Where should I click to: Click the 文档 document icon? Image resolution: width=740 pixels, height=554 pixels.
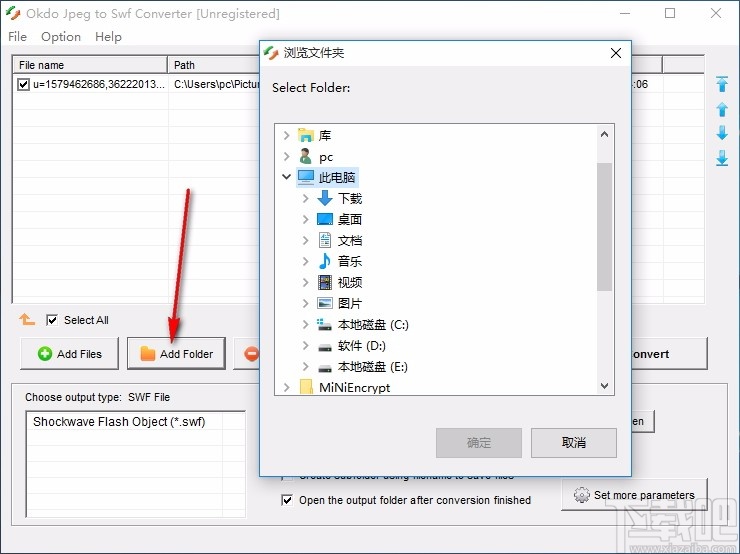(325, 240)
